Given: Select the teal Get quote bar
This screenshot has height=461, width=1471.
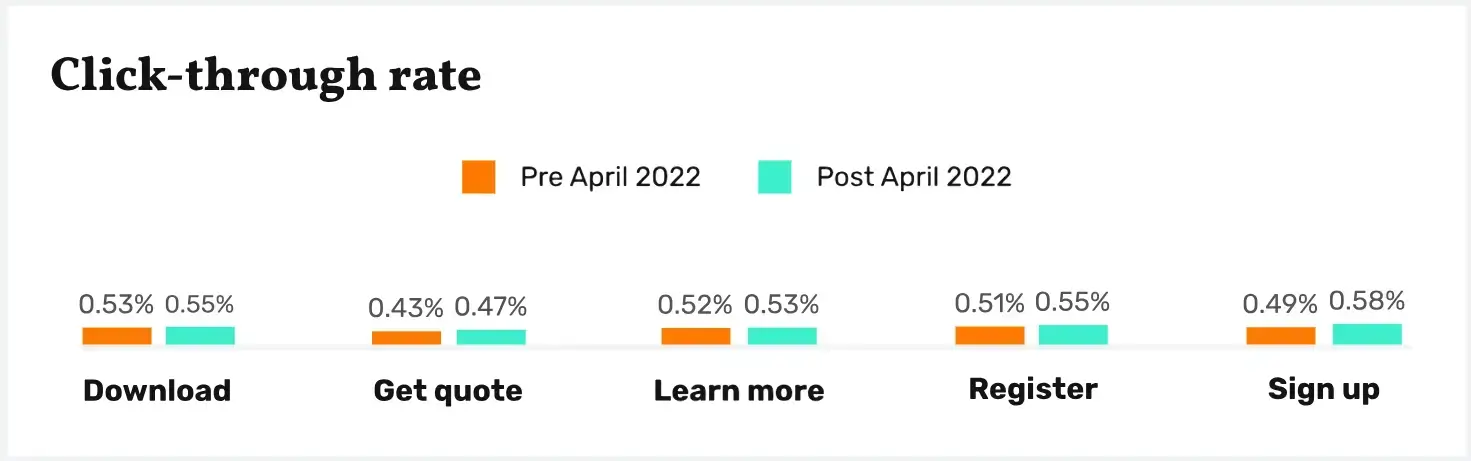Looking at the screenshot, I should pyautogui.click(x=491, y=337).
